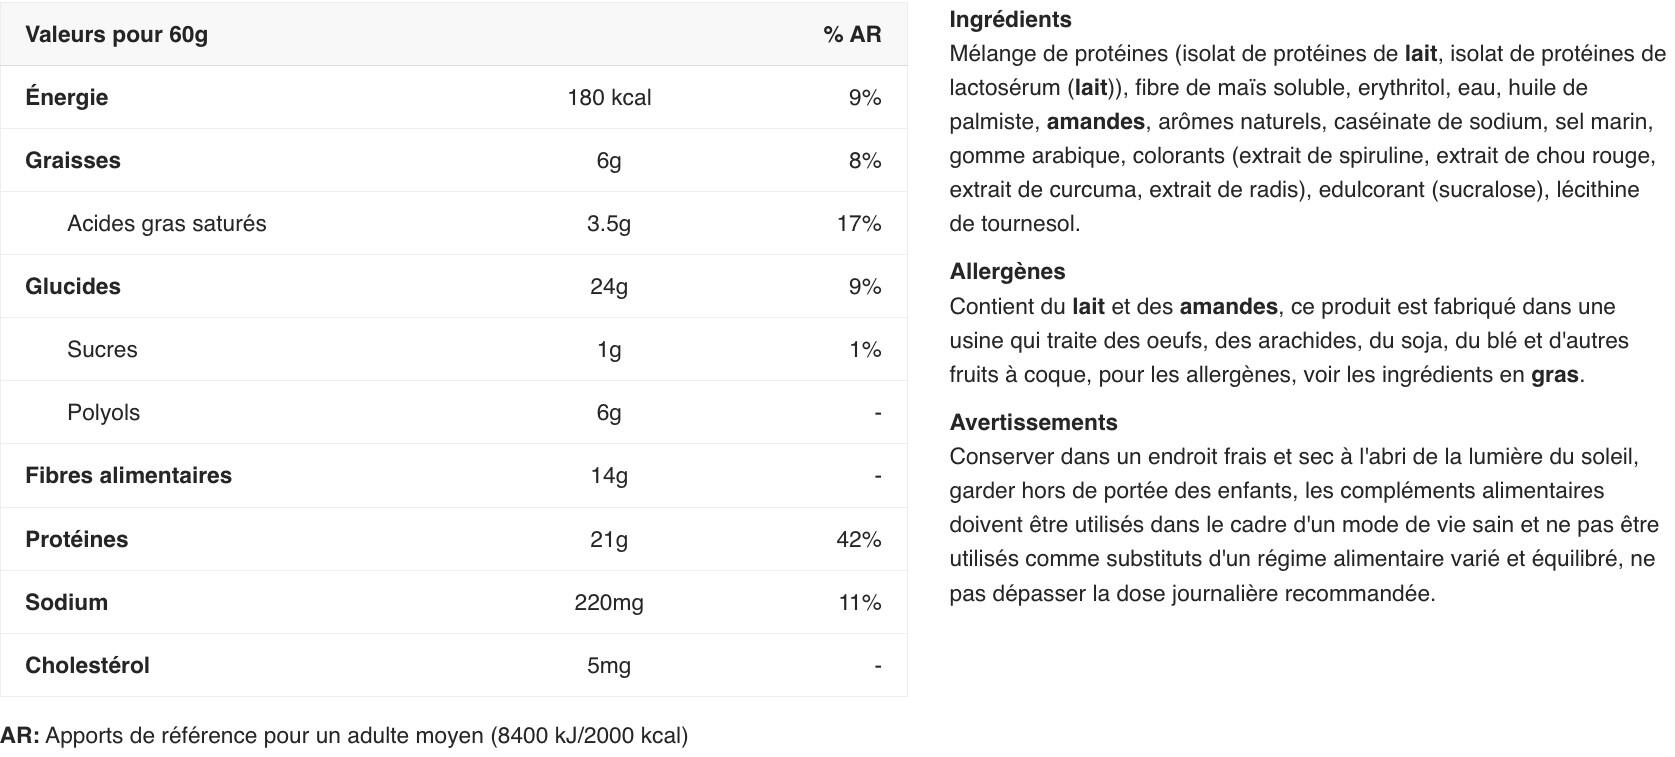
Task: Click the Polyols row label
Action: [x=104, y=412]
